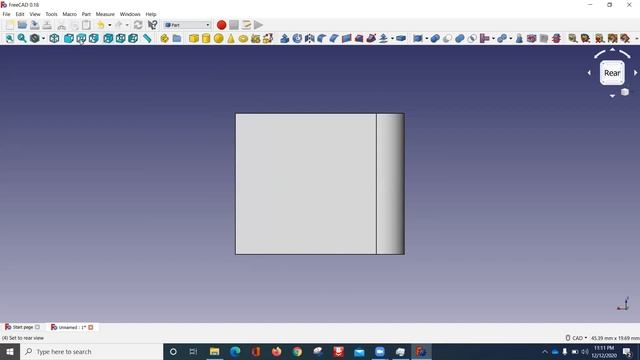640x360 pixels.
Task: Click the Fit Selection magnifier icon
Action: 22,38
